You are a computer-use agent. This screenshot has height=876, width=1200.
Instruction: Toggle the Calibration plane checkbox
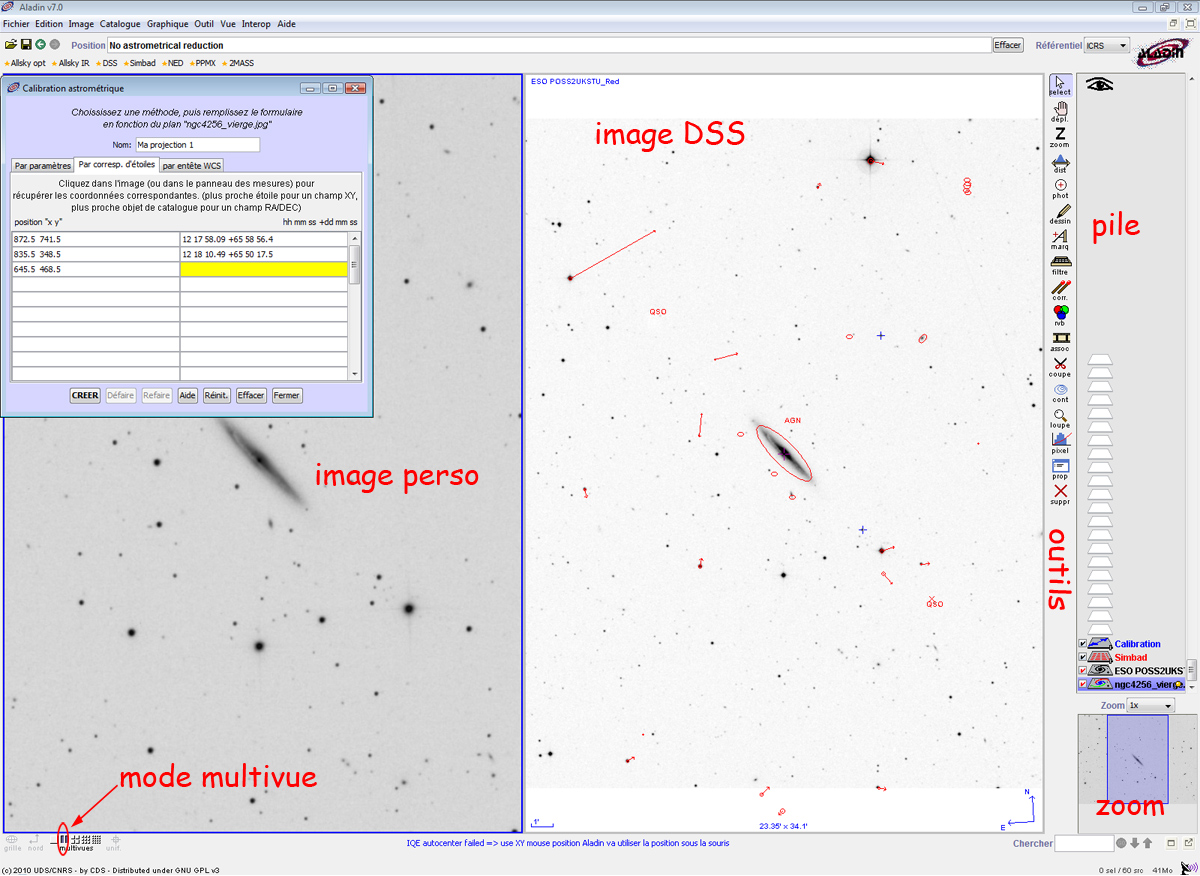coord(1082,644)
